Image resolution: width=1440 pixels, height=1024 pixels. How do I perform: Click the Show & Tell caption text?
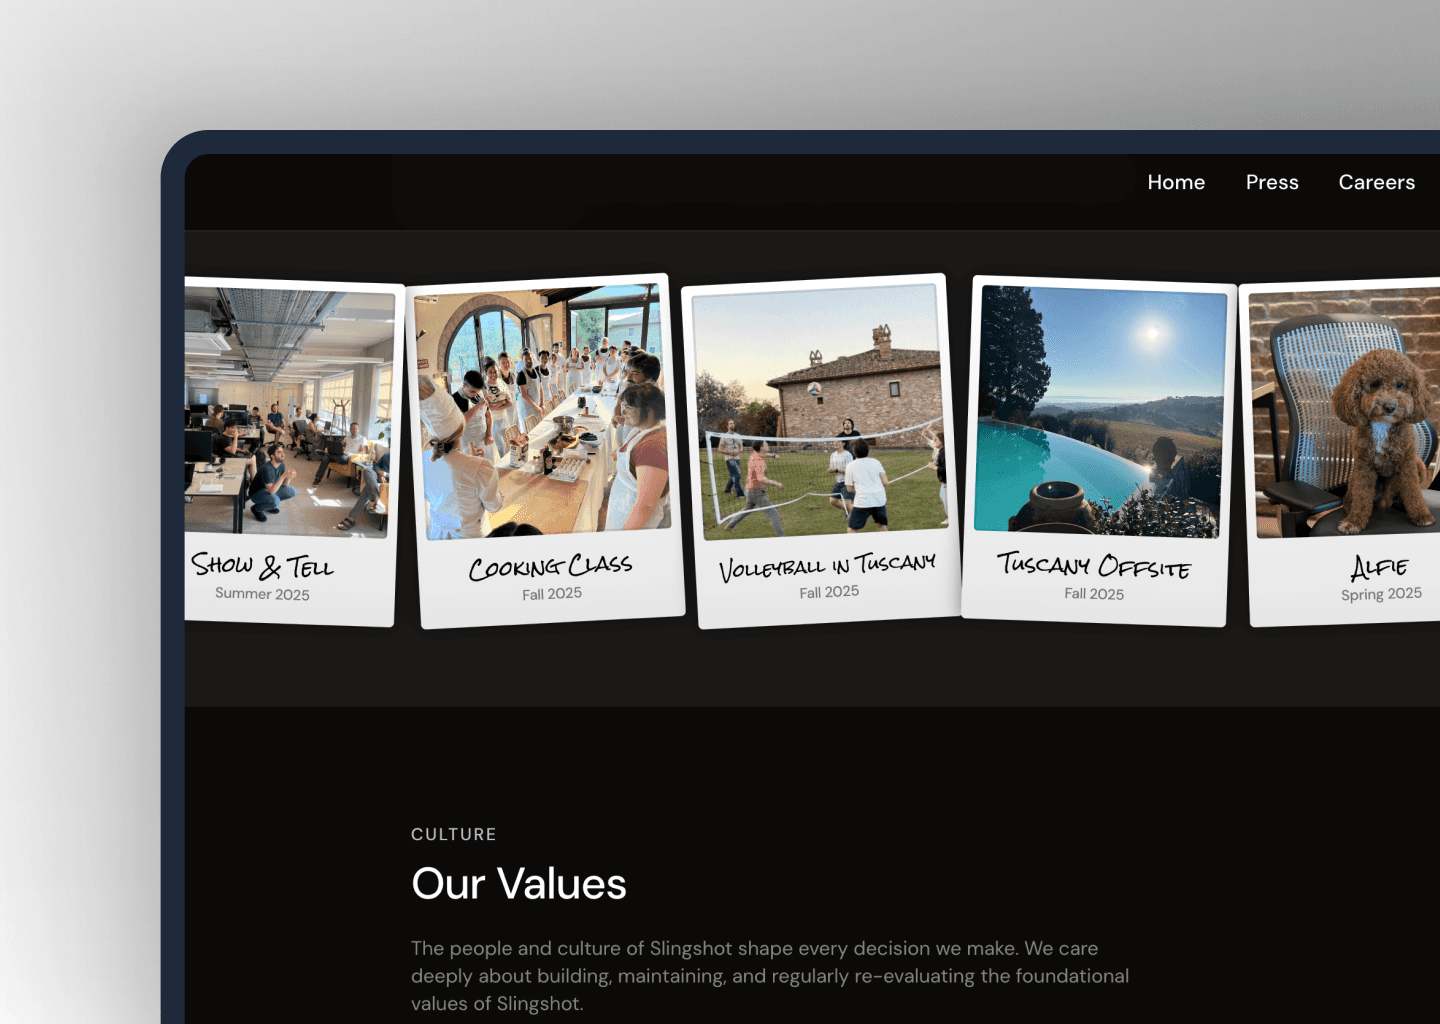pos(262,566)
